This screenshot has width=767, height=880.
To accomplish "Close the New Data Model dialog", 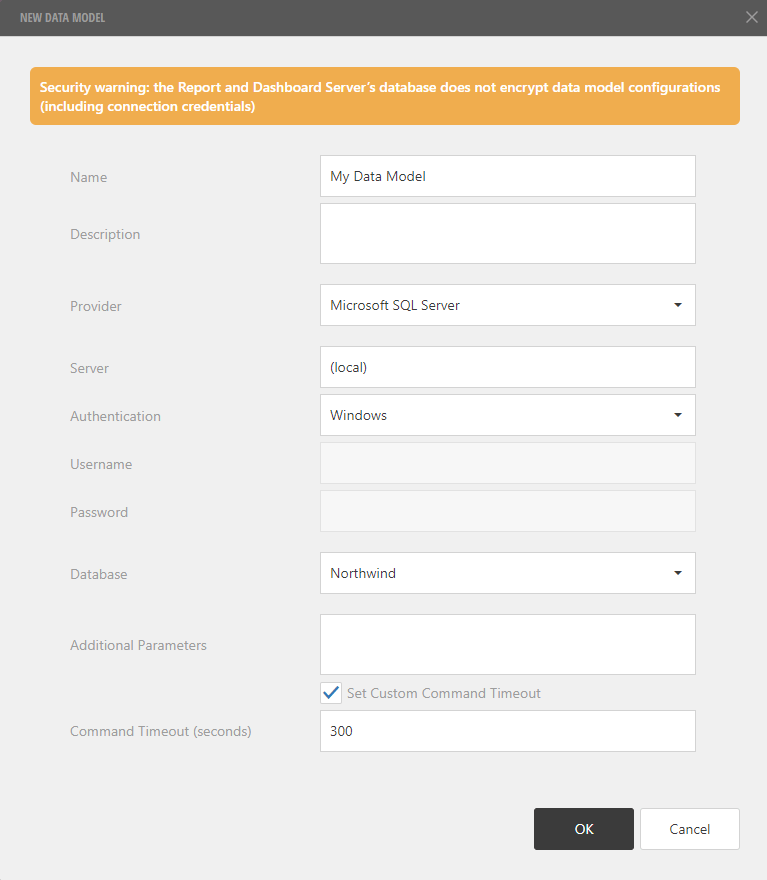I will [752, 17].
